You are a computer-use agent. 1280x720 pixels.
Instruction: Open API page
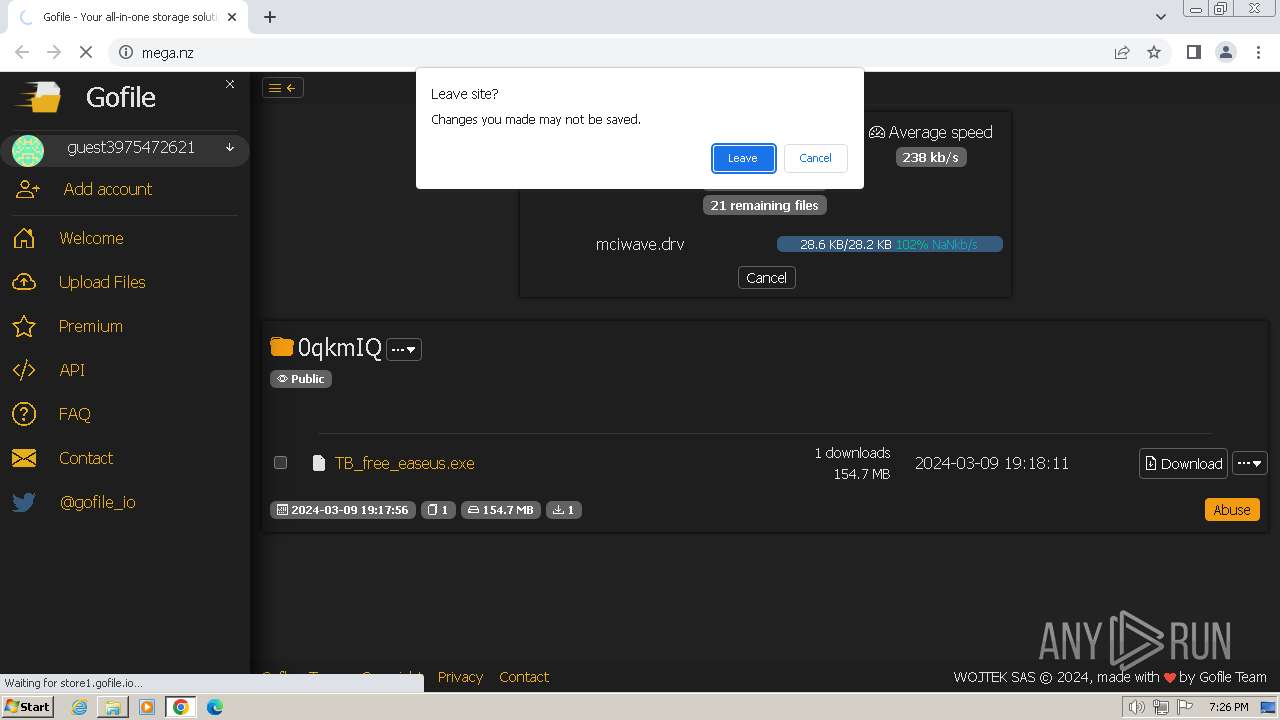[72, 370]
